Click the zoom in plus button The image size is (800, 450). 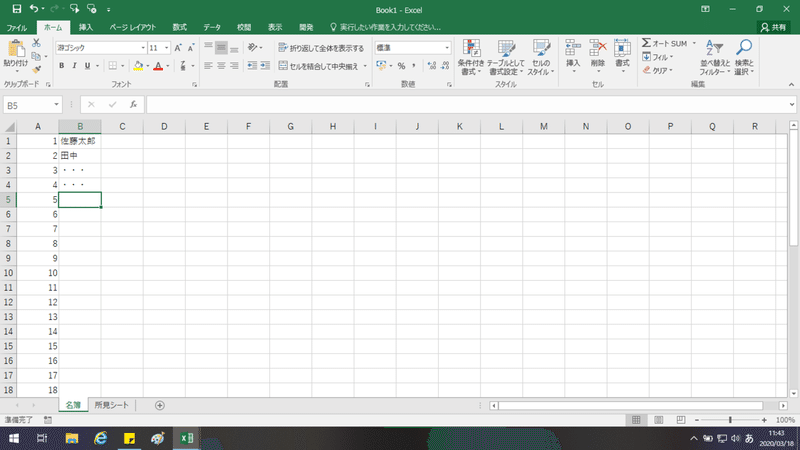point(764,420)
